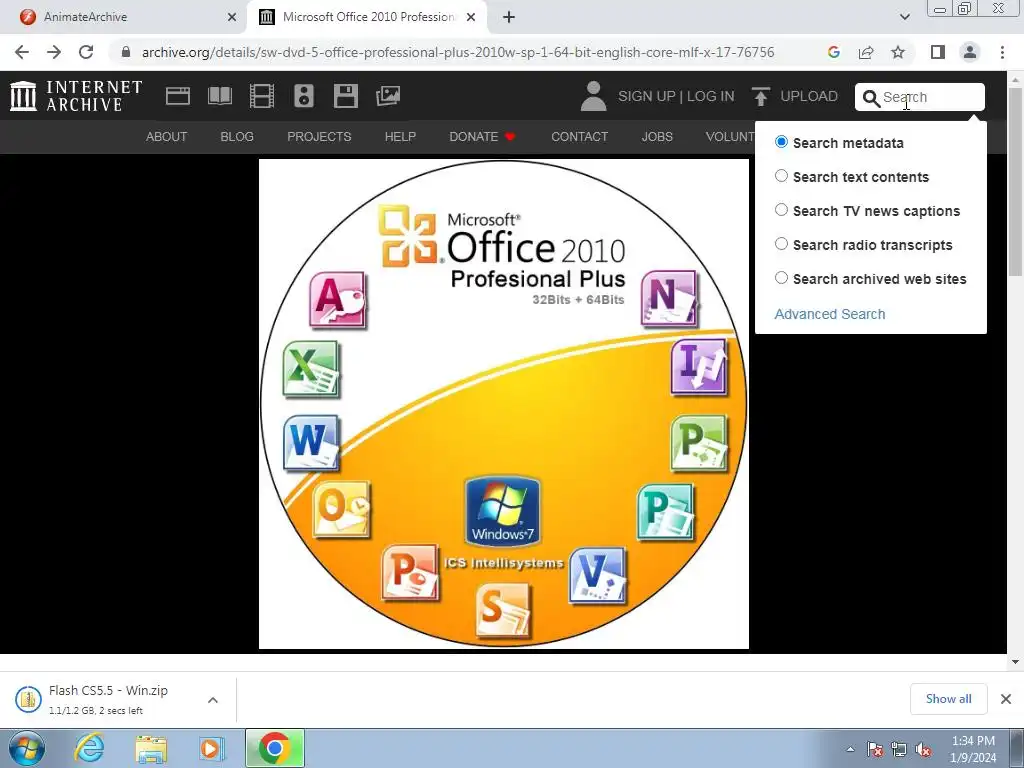1024x768 pixels.
Task: Open the Chrome profile icon
Action: point(970,52)
